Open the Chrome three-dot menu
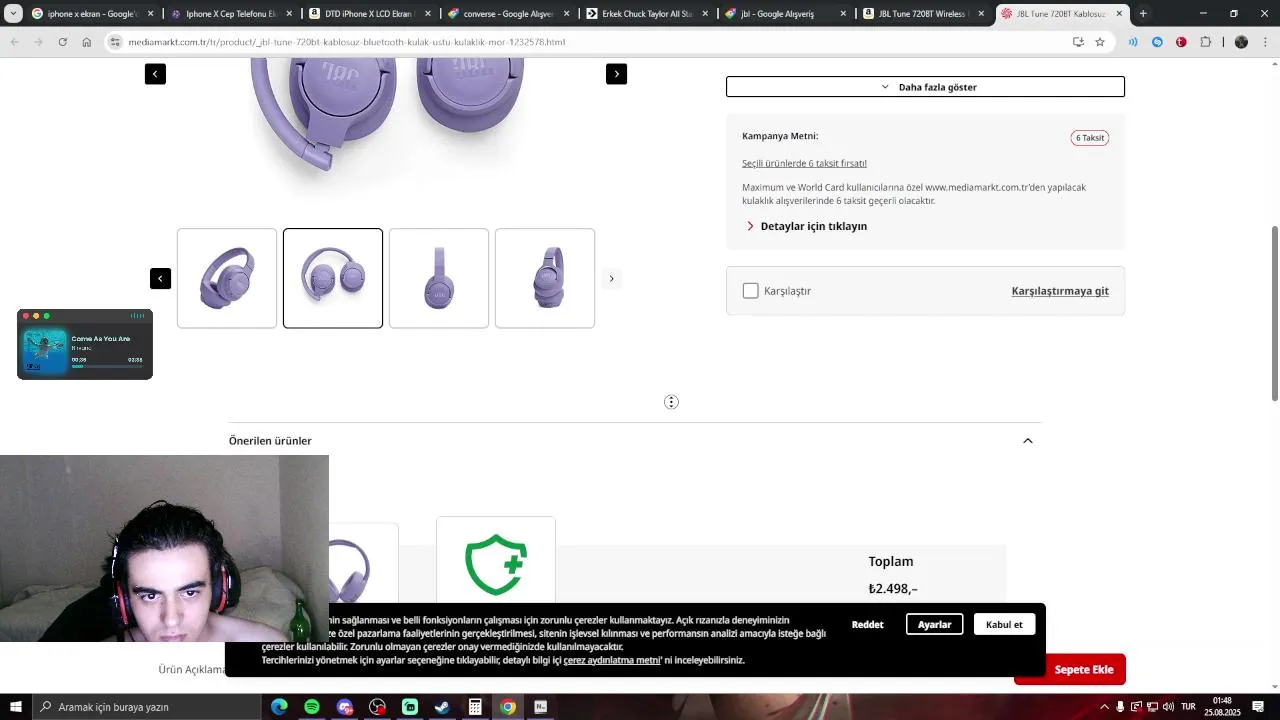 click(x=1265, y=42)
